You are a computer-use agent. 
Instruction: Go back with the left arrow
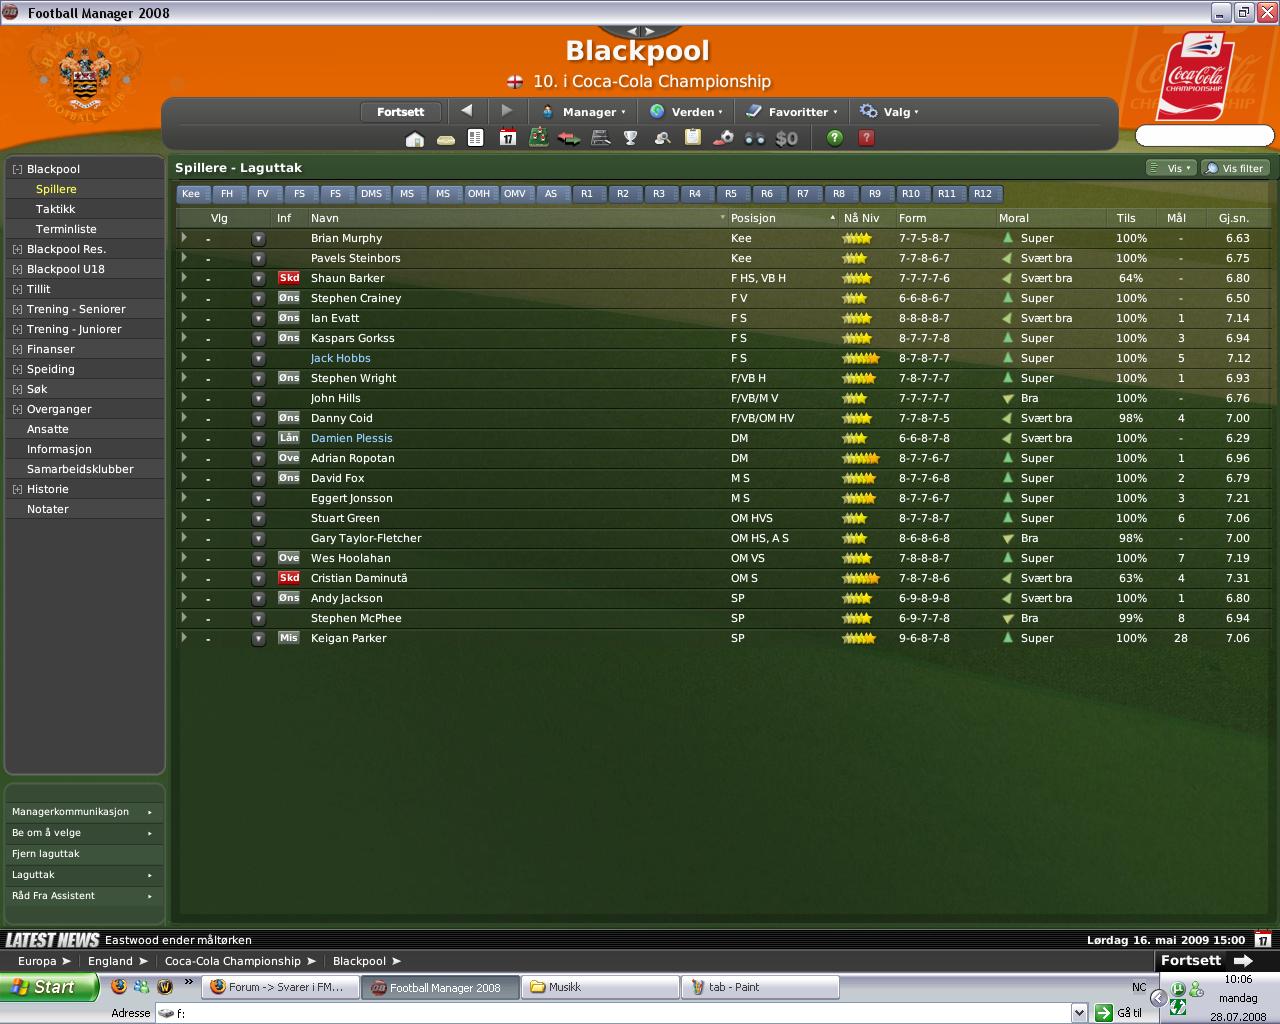[x=467, y=111]
